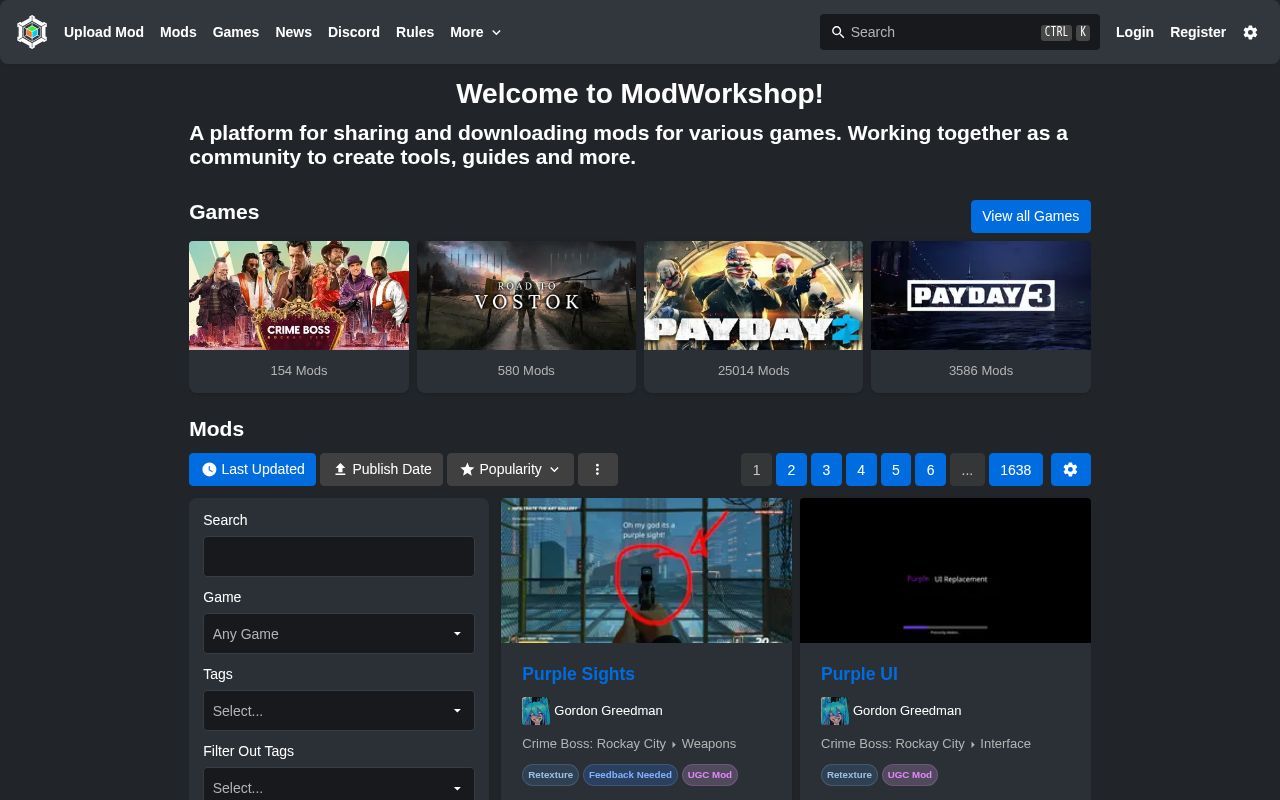The image size is (1280, 800).
Task: Open the Any Game dropdown
Action: click(x=339, y=634)
